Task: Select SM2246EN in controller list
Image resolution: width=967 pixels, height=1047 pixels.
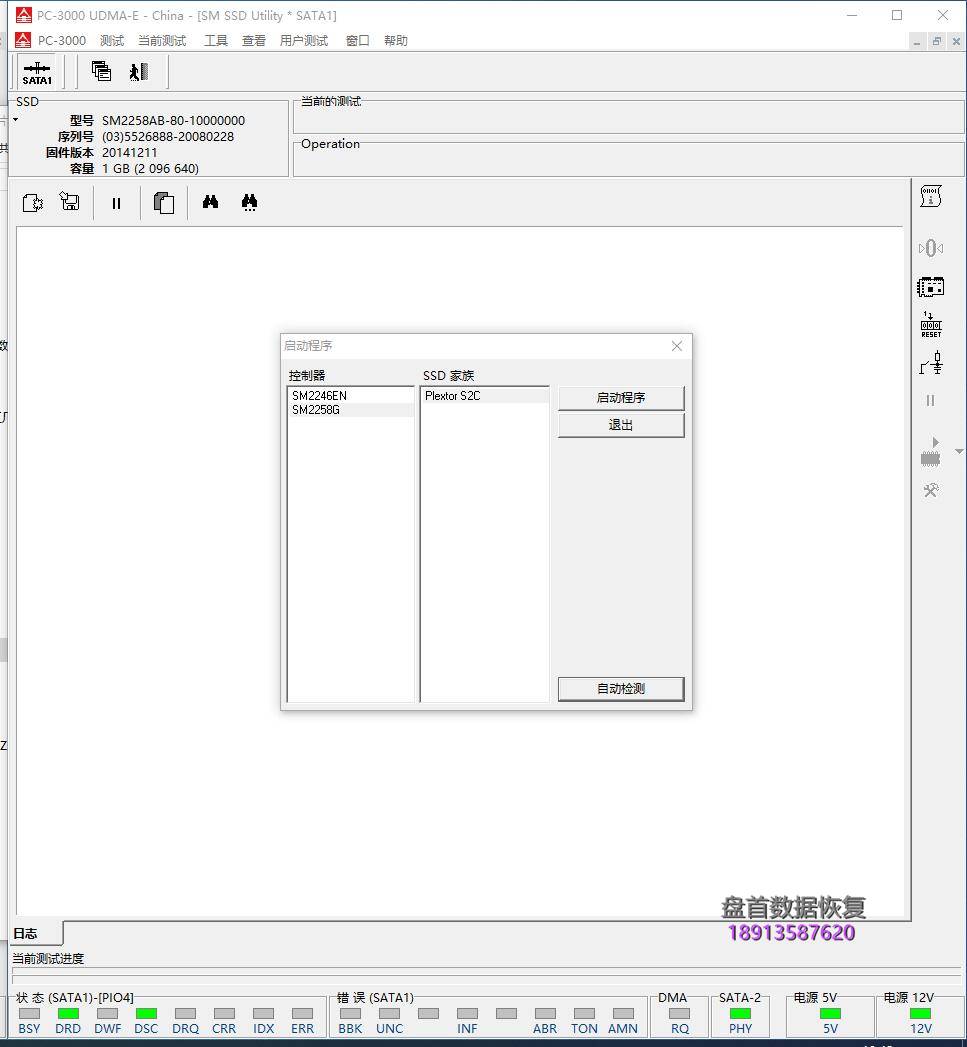Action: click(x=351, y=395)
